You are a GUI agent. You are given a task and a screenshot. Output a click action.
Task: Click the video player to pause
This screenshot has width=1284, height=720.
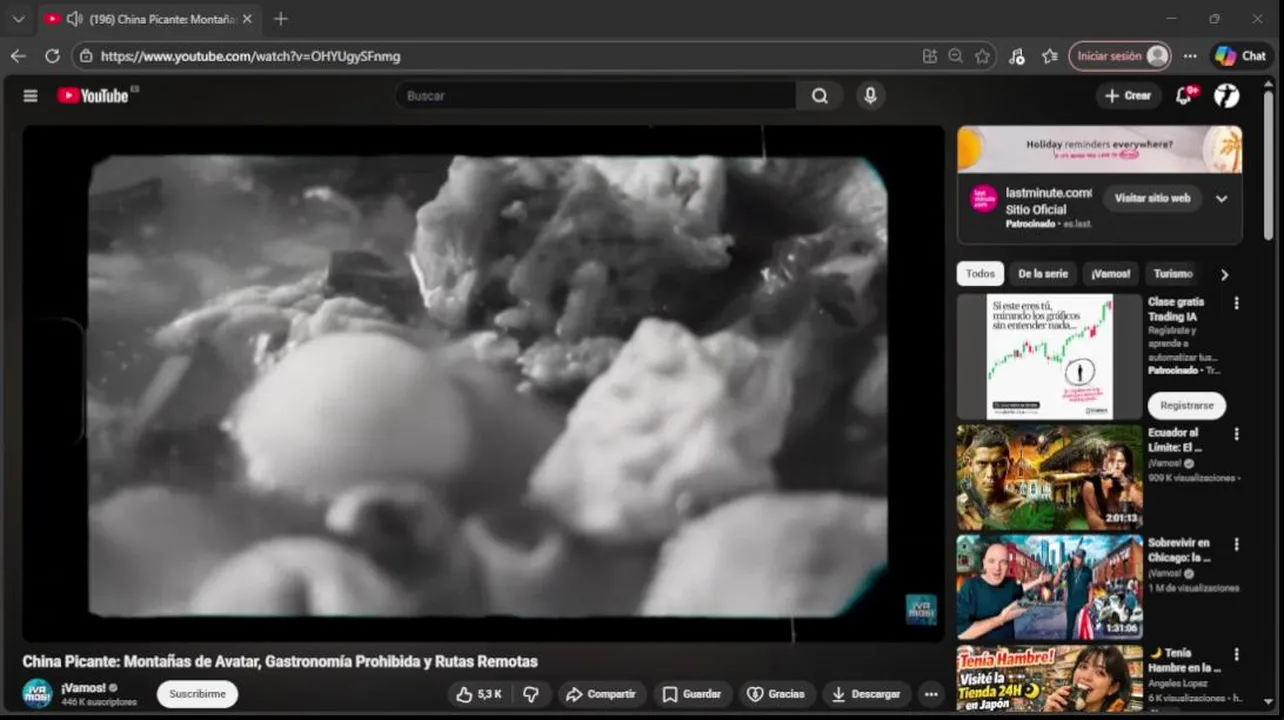click(x=483, y=384)
